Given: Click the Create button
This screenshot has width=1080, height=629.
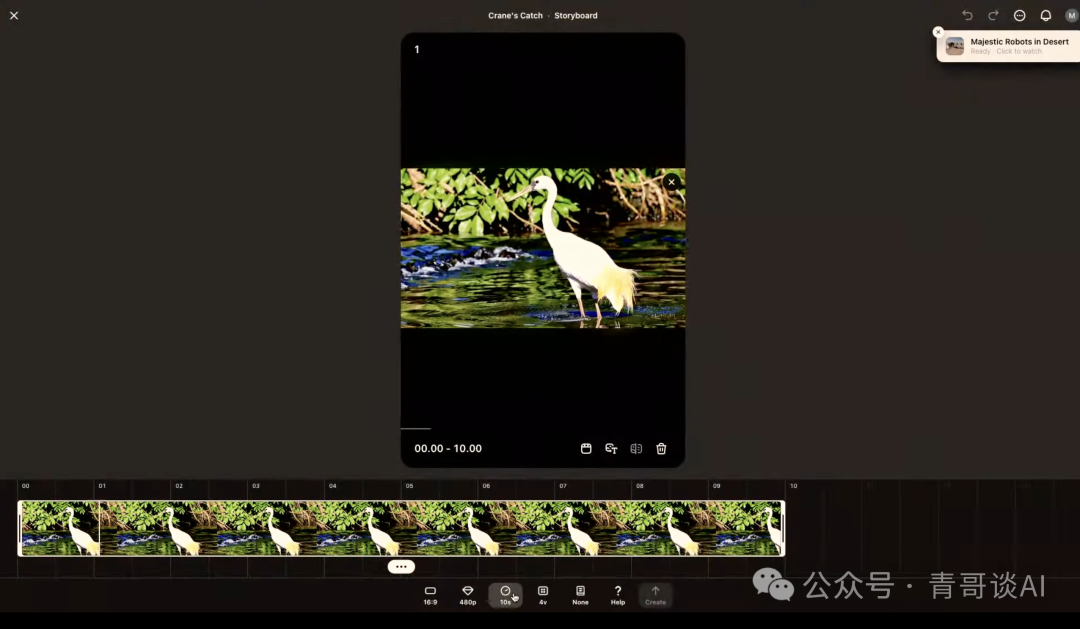Looking at the screenshot, I should 655,595.
